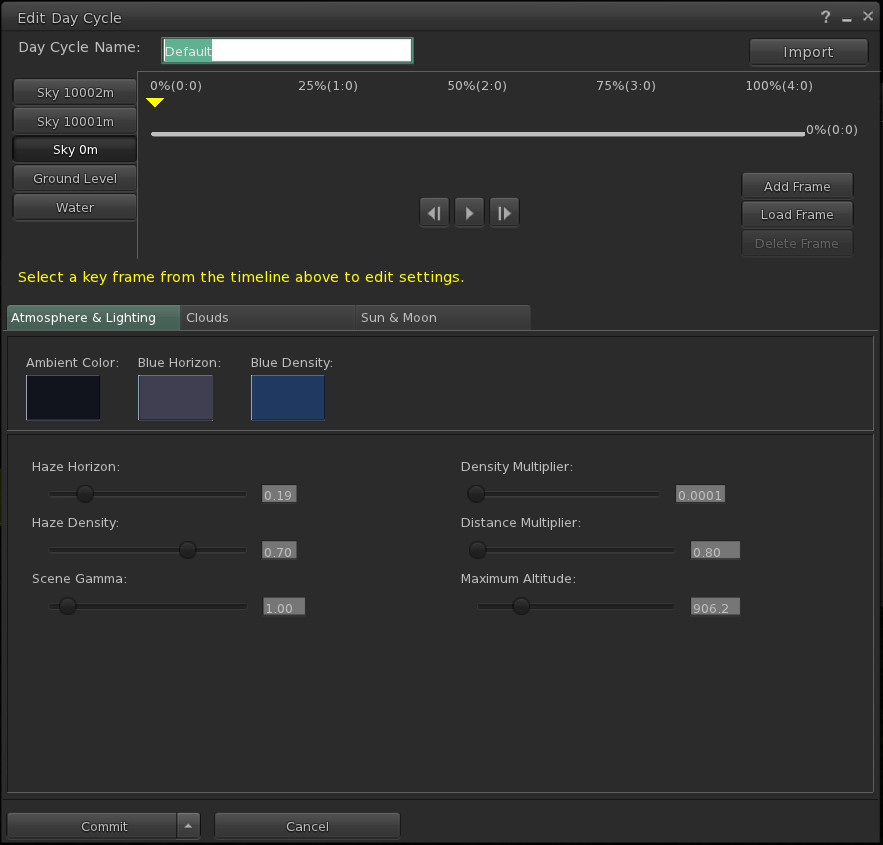The image size is (883, 845).
Task: Click the 75%(3:0) timeline label
Action: [626, 86]
